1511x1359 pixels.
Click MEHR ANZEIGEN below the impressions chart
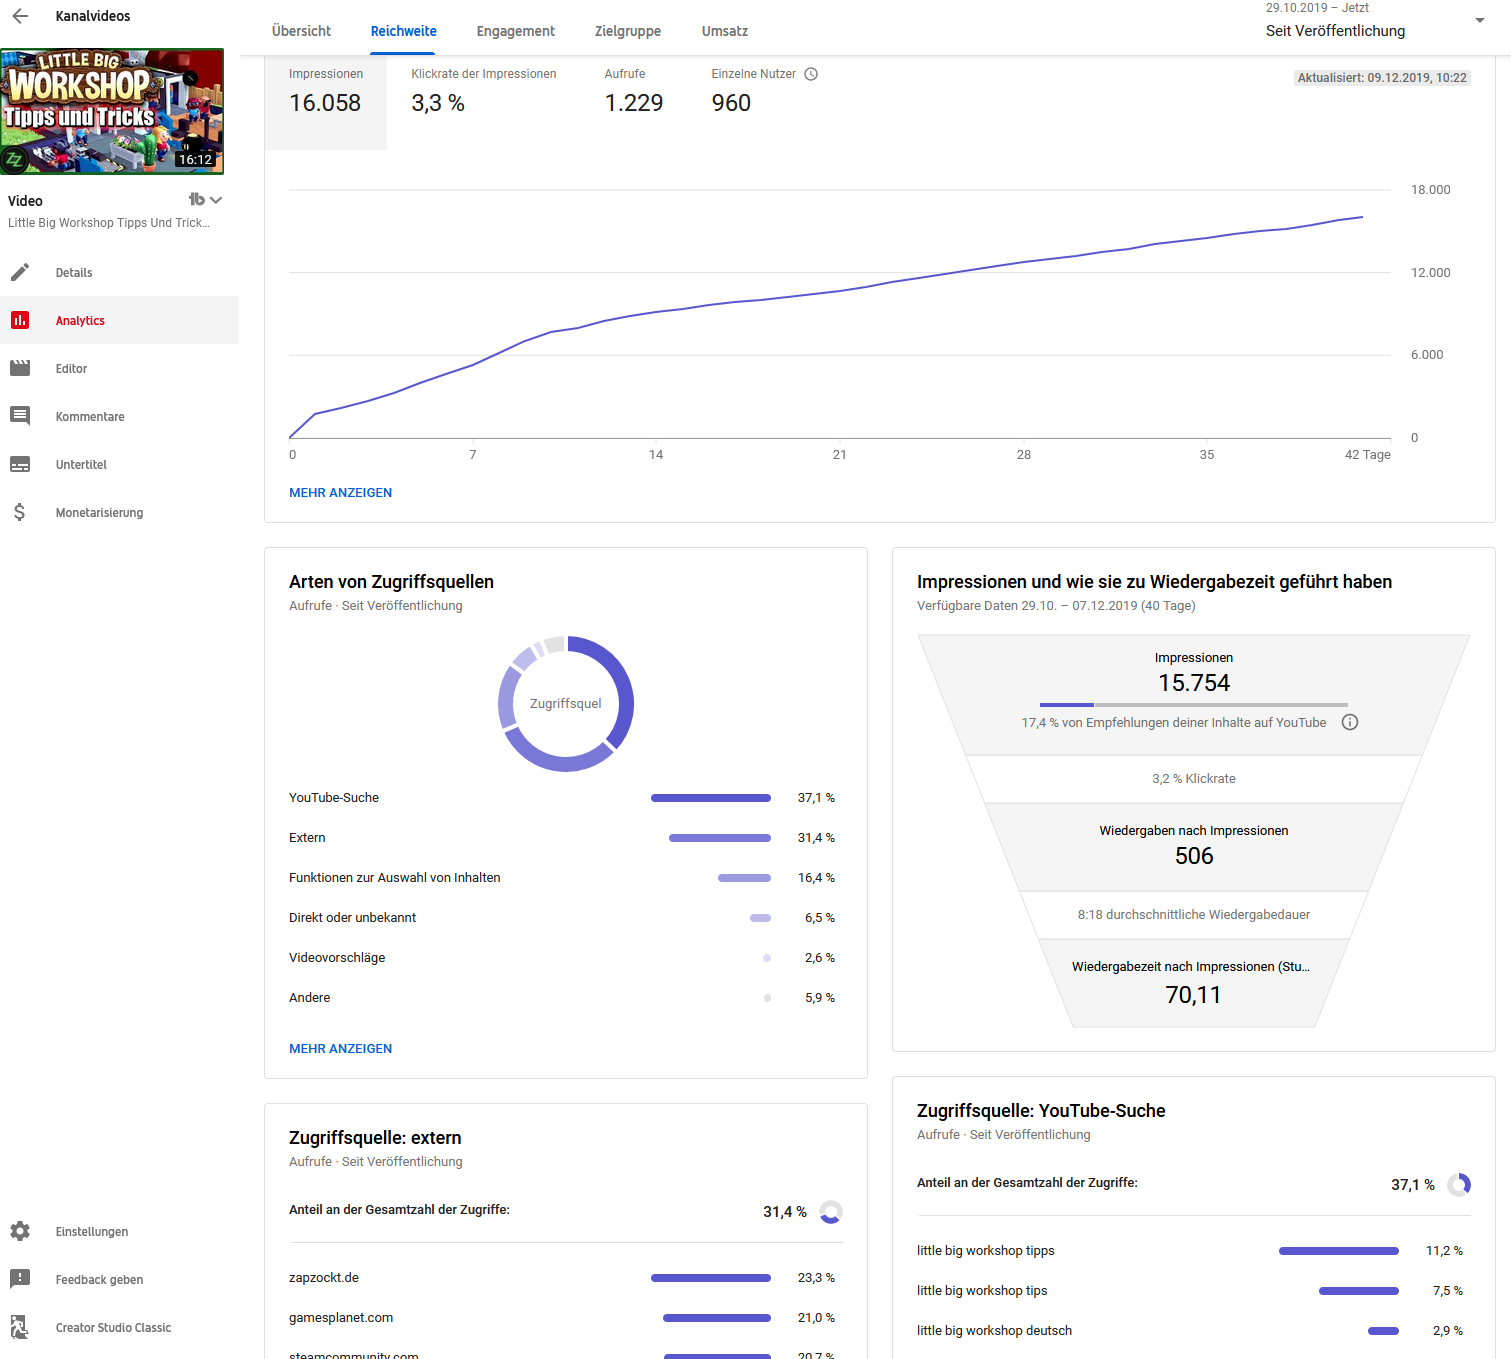click(x=340, y=492)
